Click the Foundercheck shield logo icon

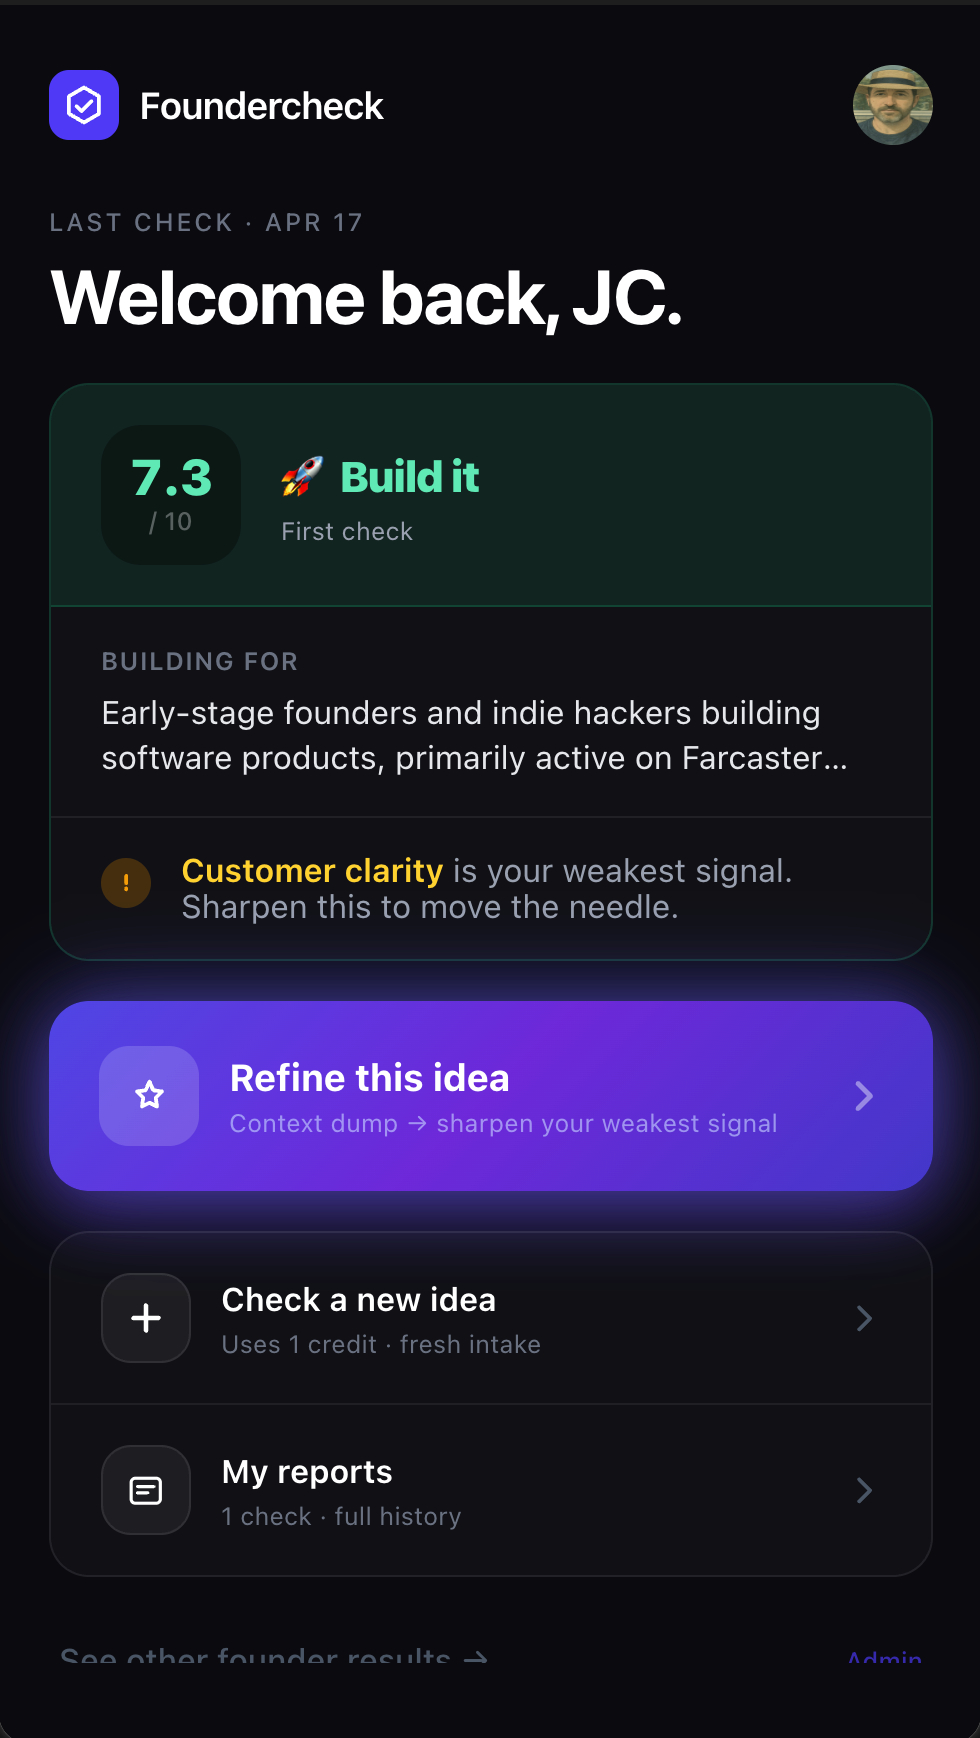point(84,105)
